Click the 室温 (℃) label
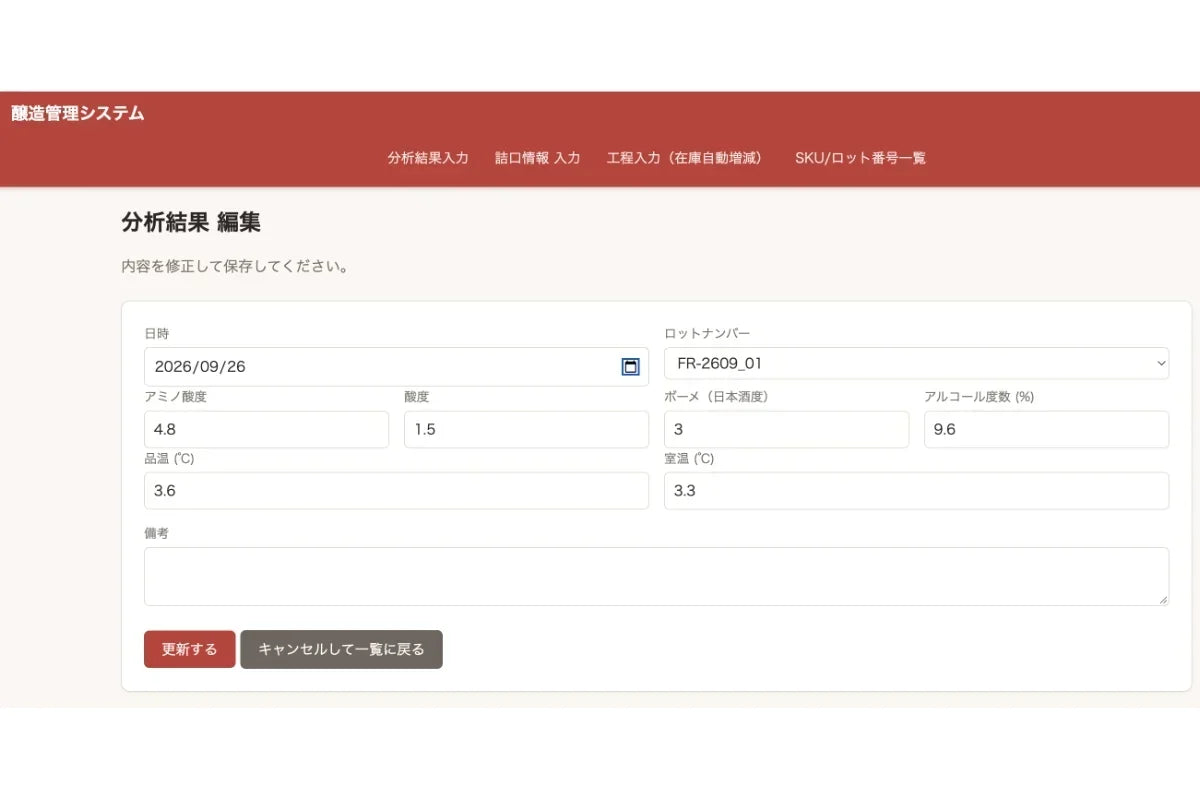 point(689,459)
